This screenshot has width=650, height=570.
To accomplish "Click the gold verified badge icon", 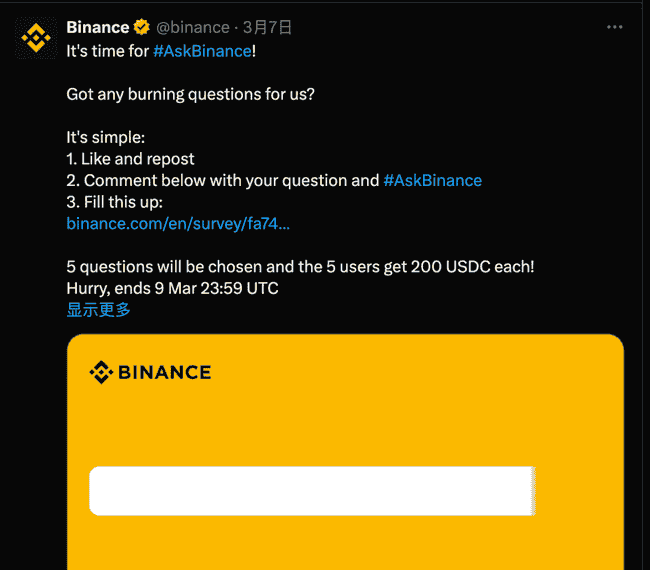I will [141, 27].
